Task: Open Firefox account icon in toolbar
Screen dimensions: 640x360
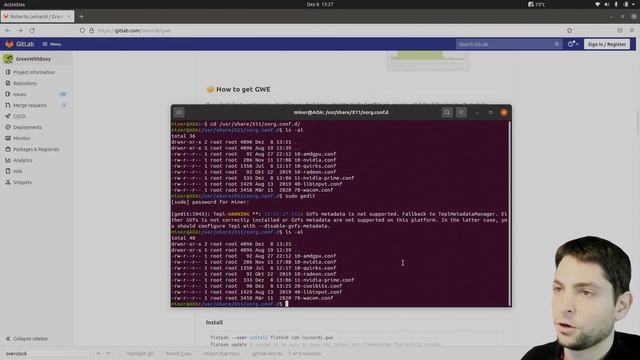Action: [x=620, y=30]
